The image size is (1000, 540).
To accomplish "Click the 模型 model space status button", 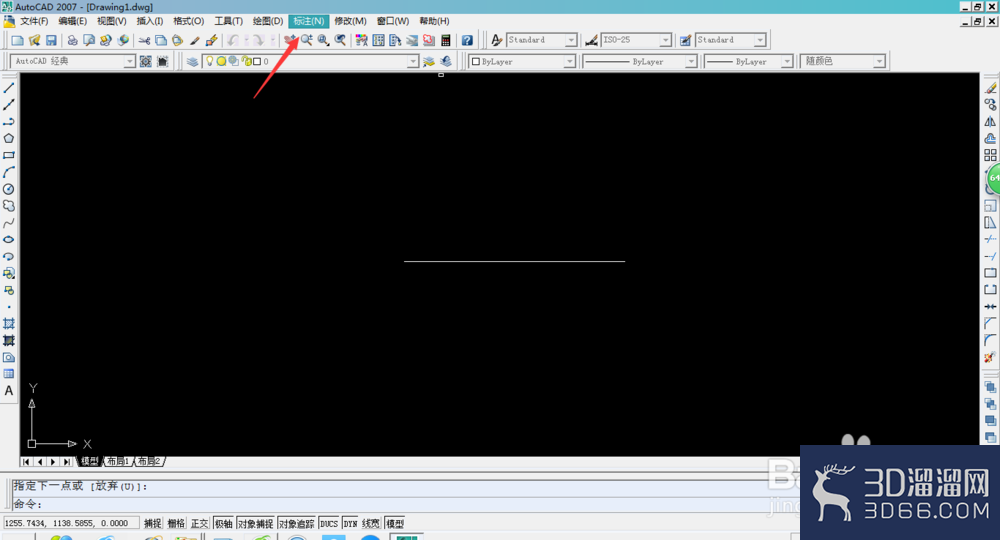I will [395, 523].
